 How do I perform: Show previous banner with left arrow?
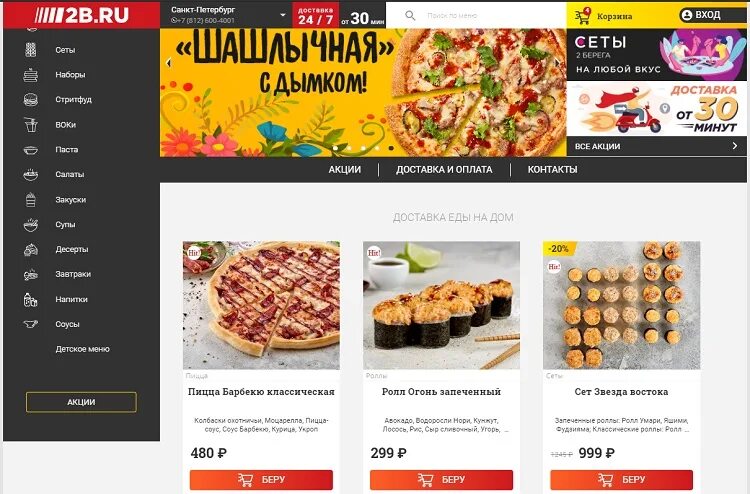pos(168,63)
